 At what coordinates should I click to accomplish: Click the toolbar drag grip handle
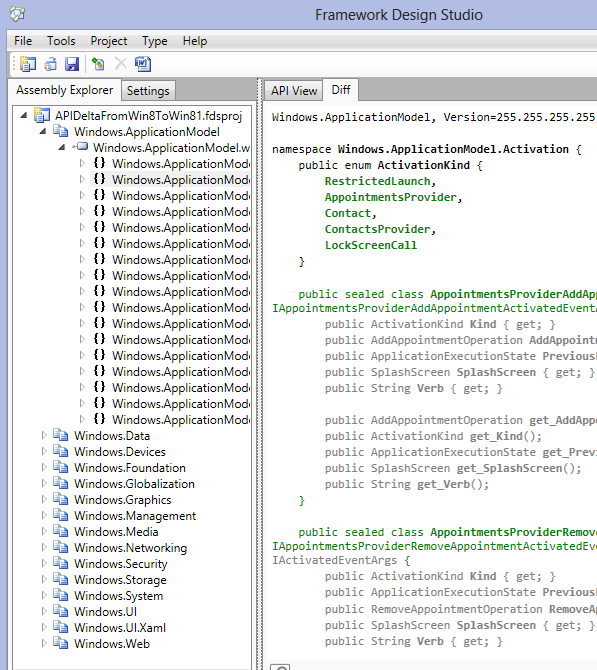pyautogui.click(x=15, y=64)
